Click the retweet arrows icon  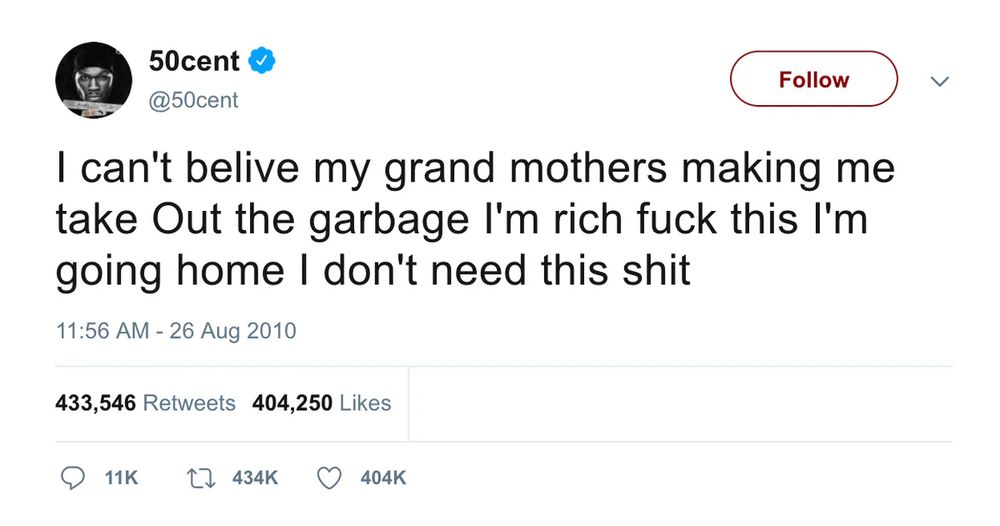pos(200,479)
